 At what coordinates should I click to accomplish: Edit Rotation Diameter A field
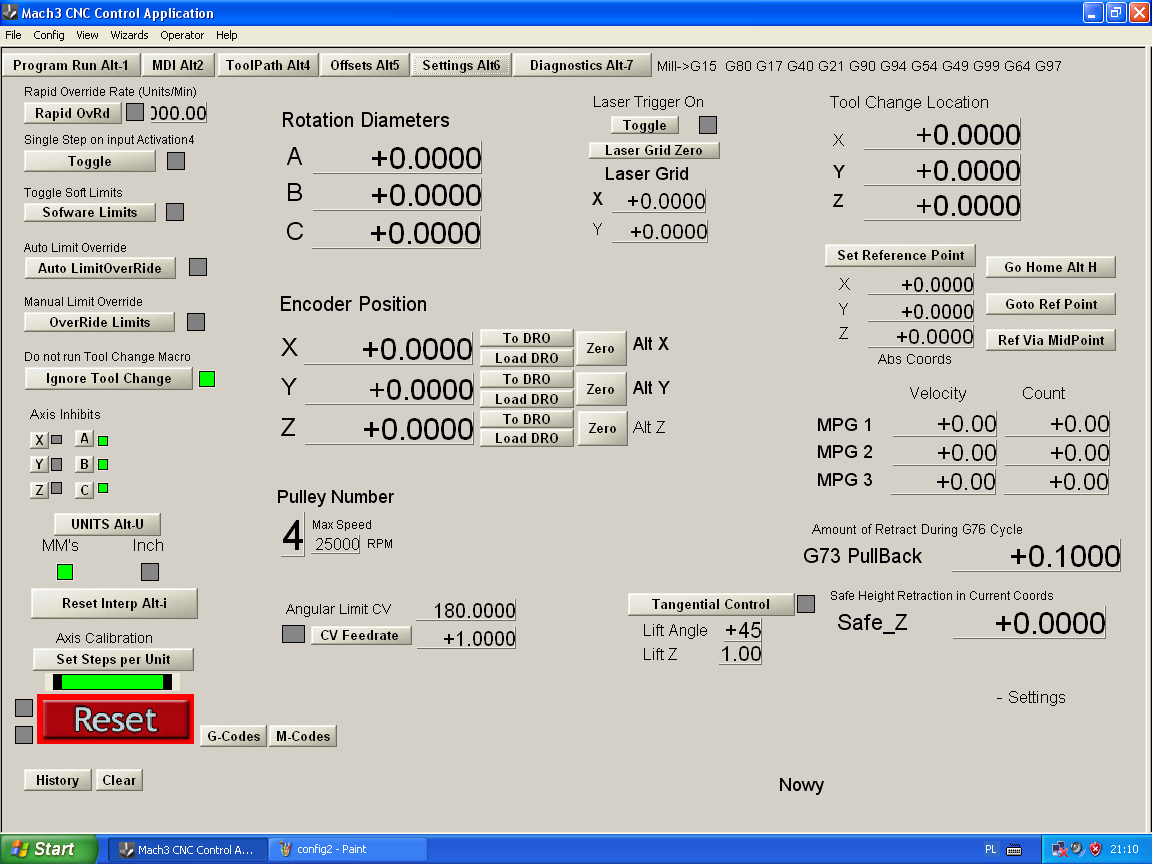coord(397,157)
